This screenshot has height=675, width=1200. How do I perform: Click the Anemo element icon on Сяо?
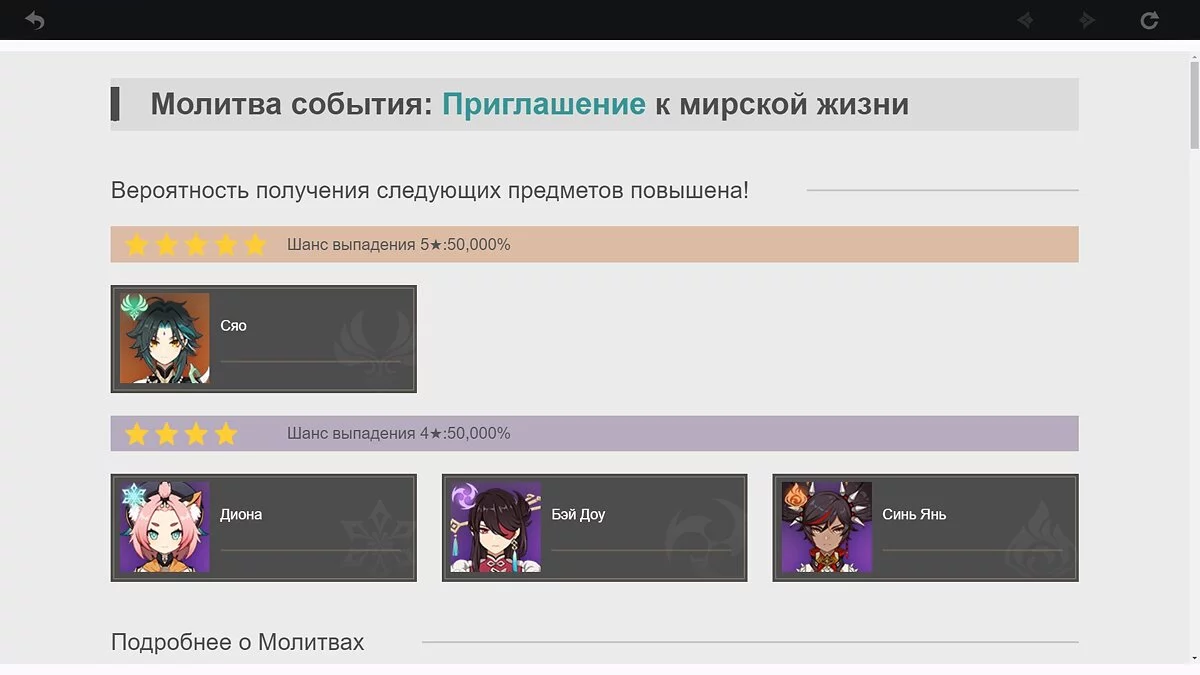134,305
